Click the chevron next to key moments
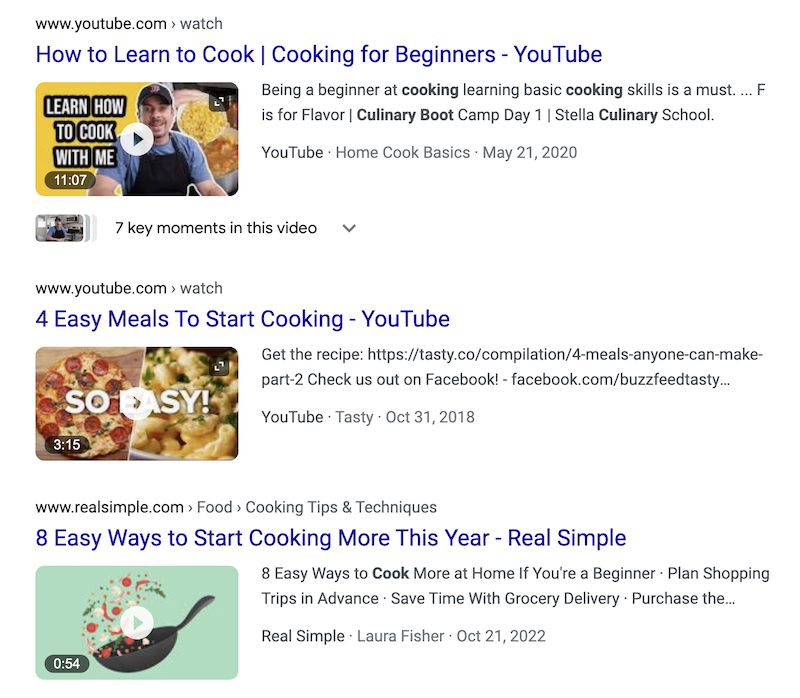This screenshot has height=698, width=800. pyautogui.click(x=349, y=228)
